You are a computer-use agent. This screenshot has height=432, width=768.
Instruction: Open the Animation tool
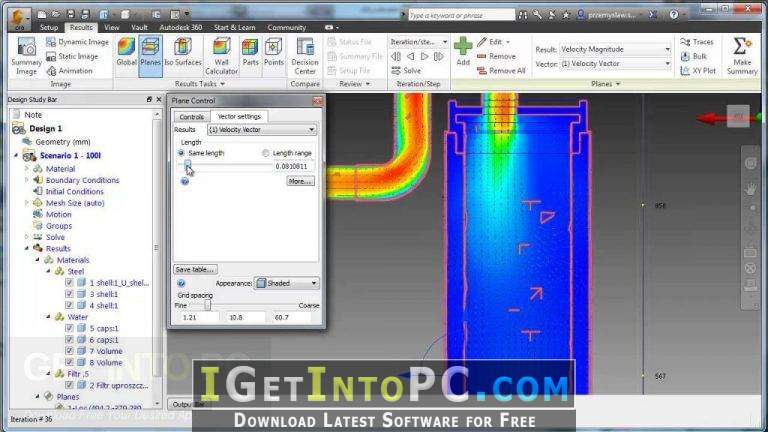coord(69,71)
